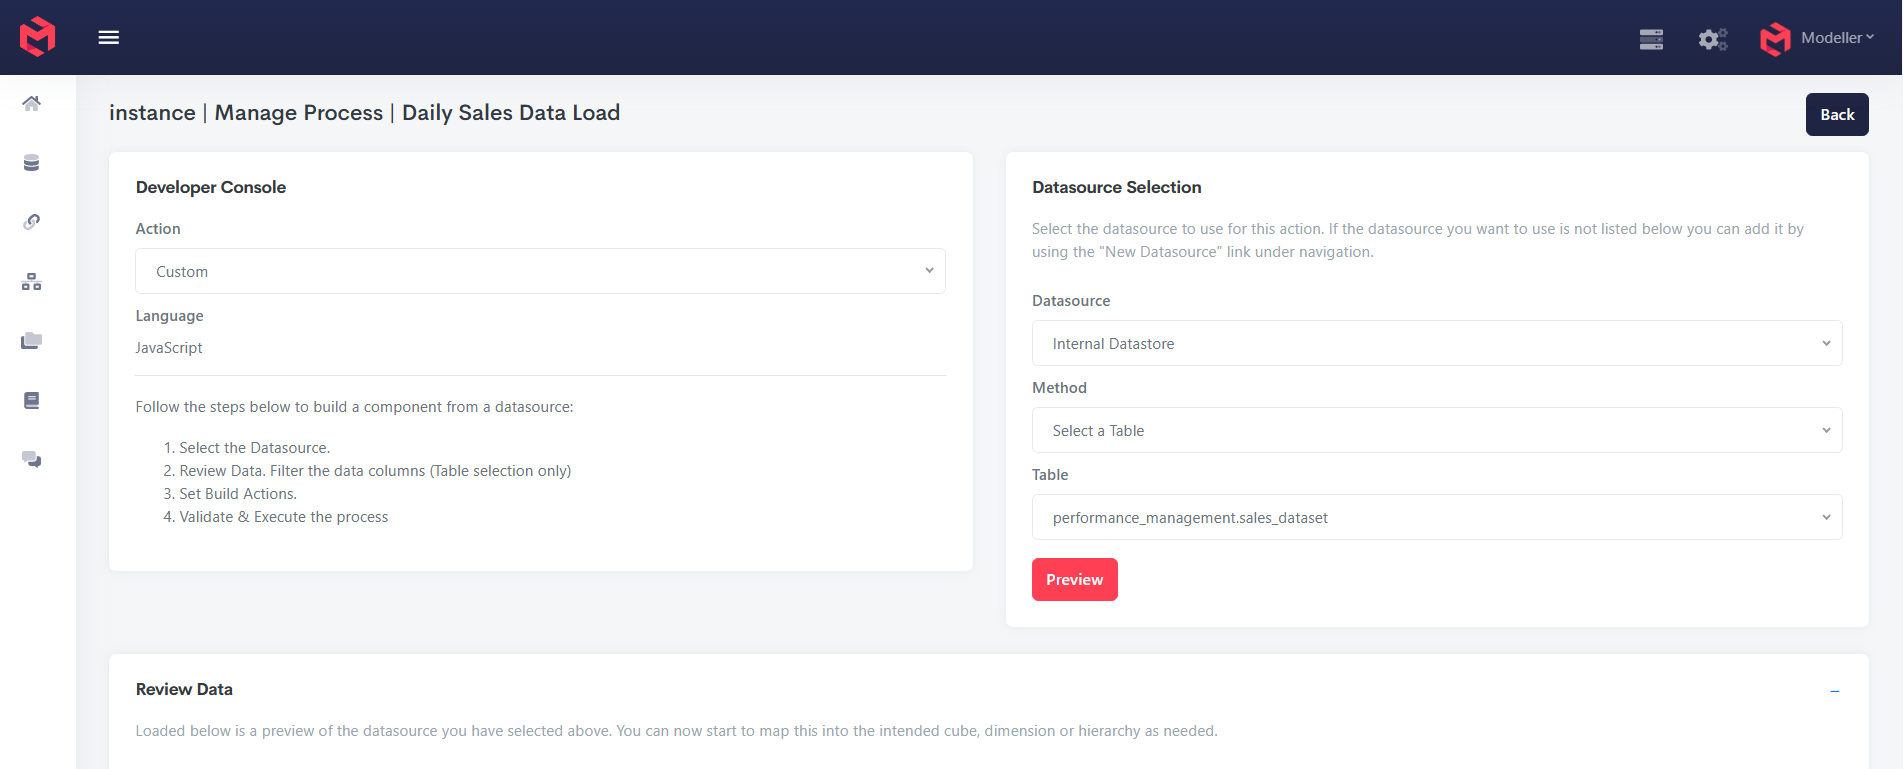Toggle the hamburger menu icon

pyautogui.click(x=109, y=37)
